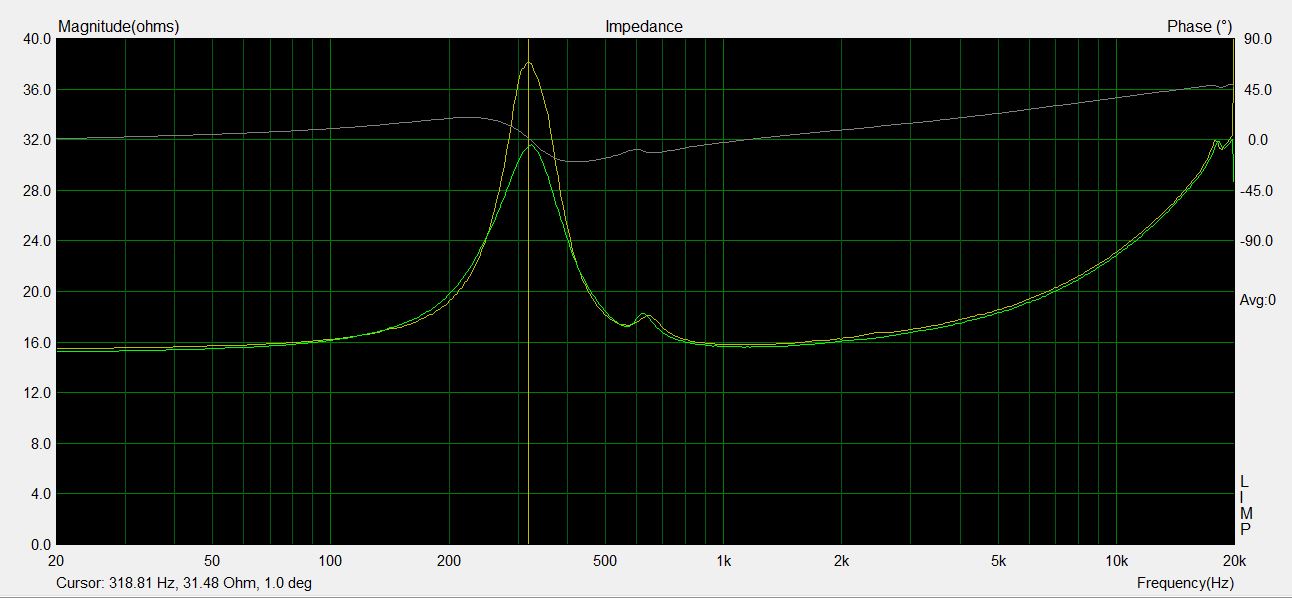Click the 20k frequency axis label
The image size is (1292, 599).
[x=1234, y=560]
